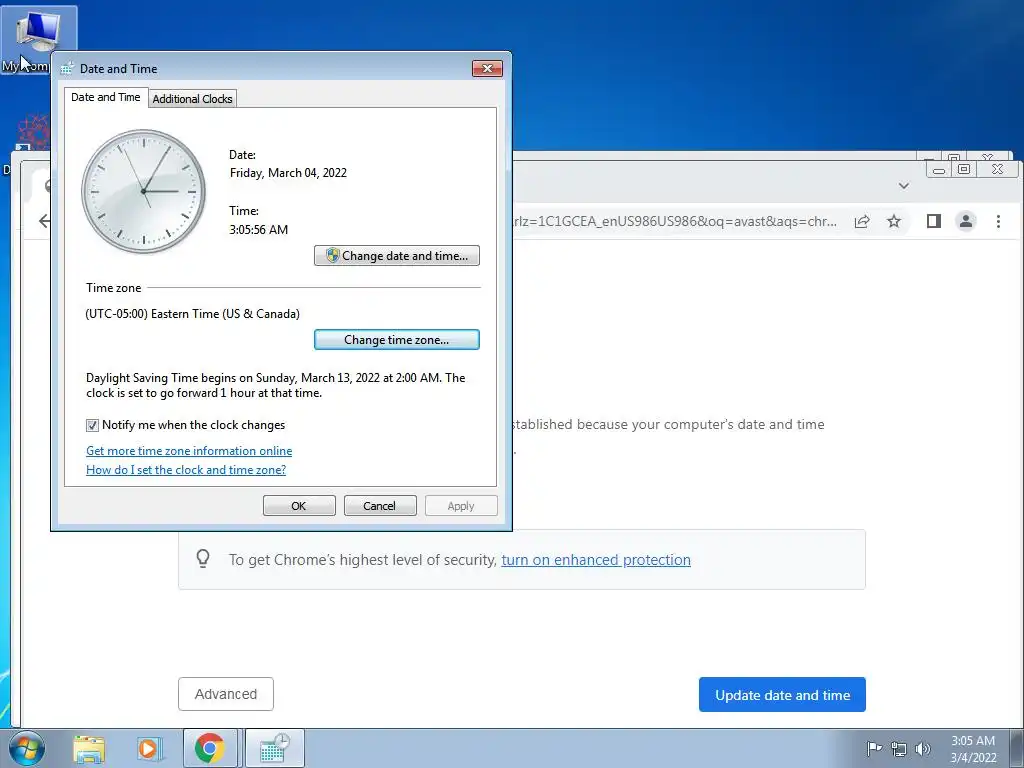Screen dimensions: 1024x768
Task: Click the Eastern Time zone text
Action: (193, 313)
